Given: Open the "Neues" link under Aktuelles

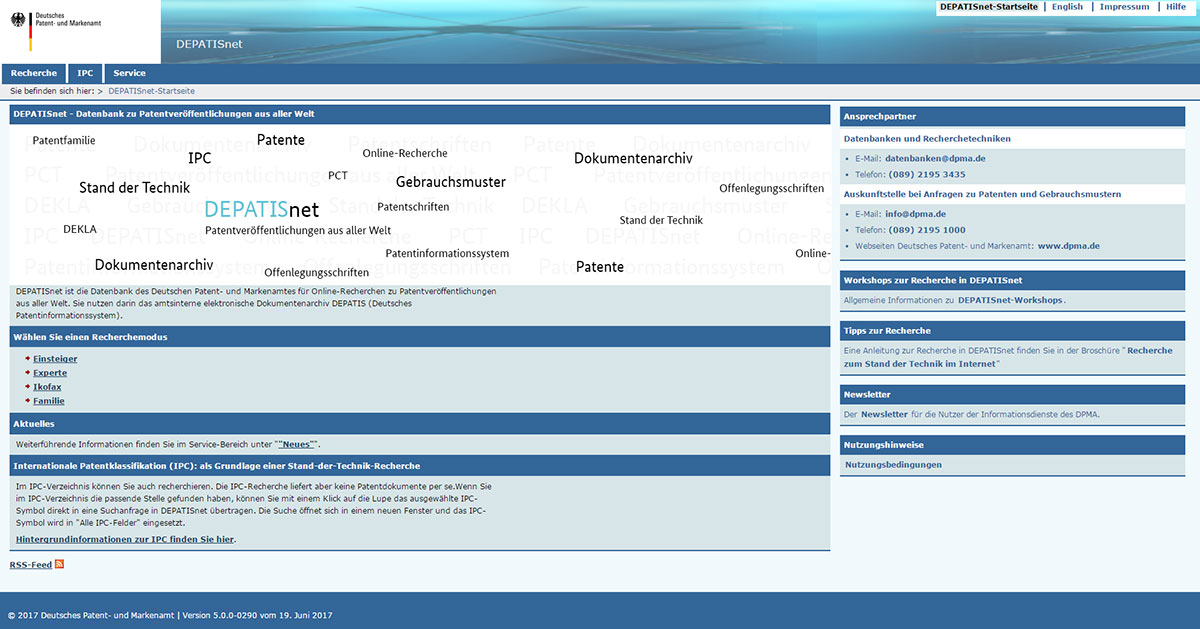Looking at the screenshot, I should click(297, 444).
